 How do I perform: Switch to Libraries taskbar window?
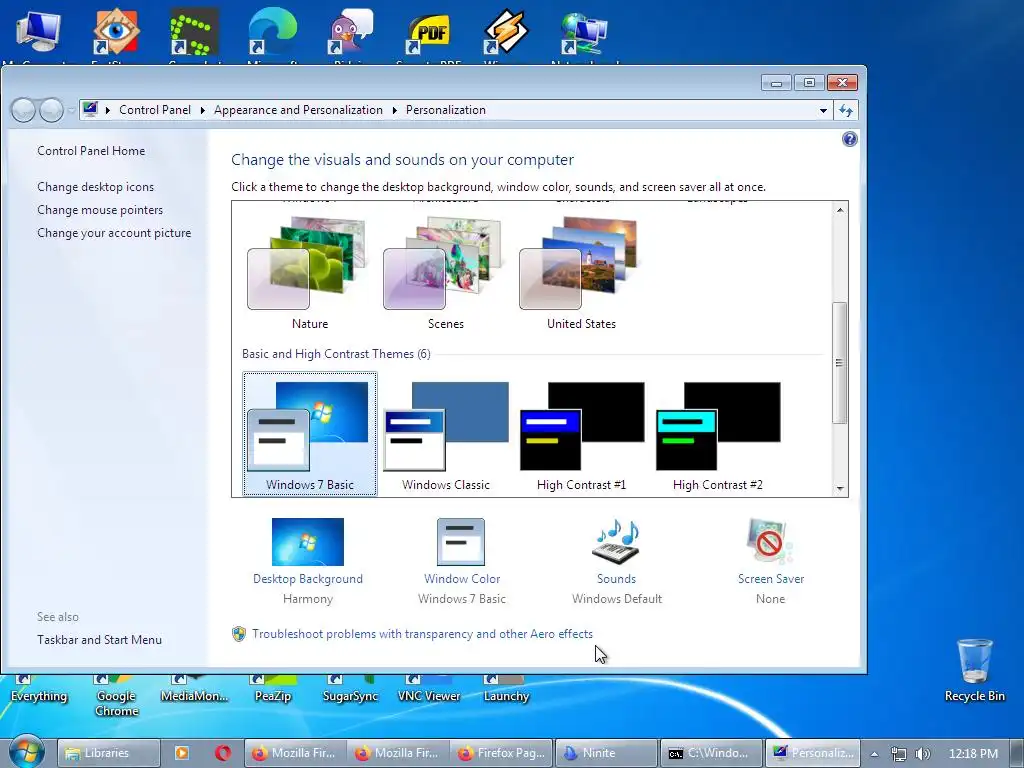click(x=108, y=753)
